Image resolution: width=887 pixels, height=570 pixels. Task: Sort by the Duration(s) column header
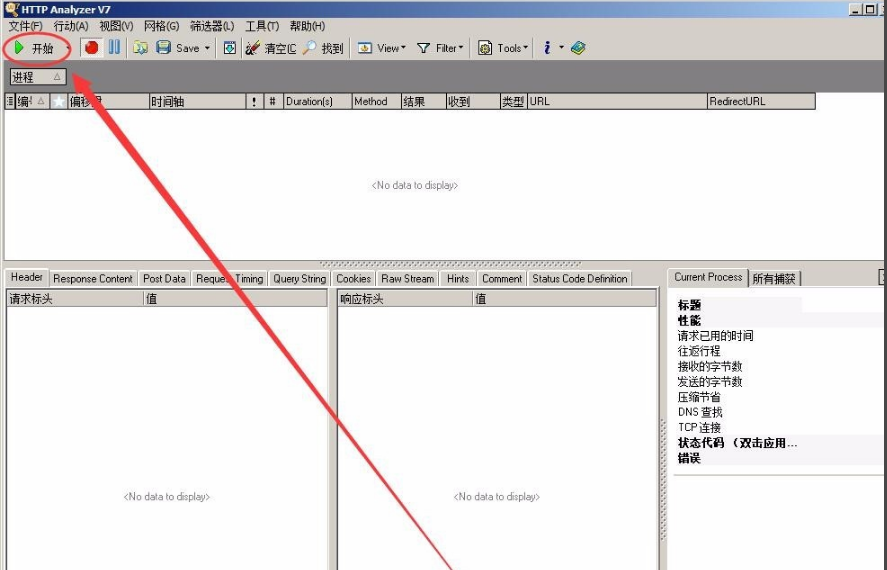[x=317, y=101]
